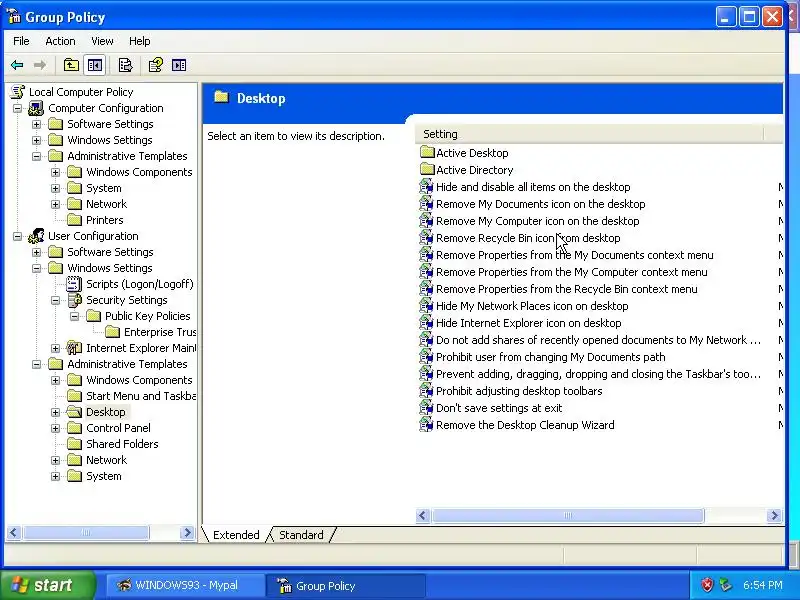Click the Active Directory folder icon

click(x=427, y=169)
